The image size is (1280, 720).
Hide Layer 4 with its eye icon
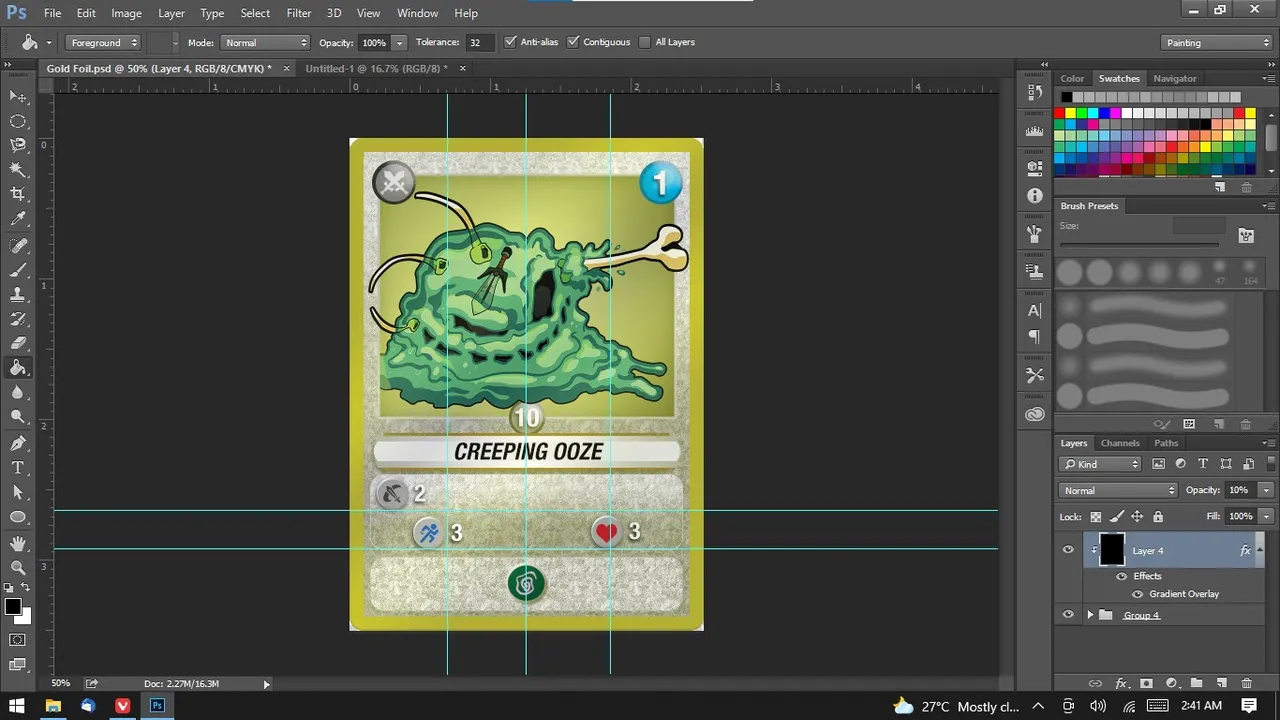click(1068, 550)
